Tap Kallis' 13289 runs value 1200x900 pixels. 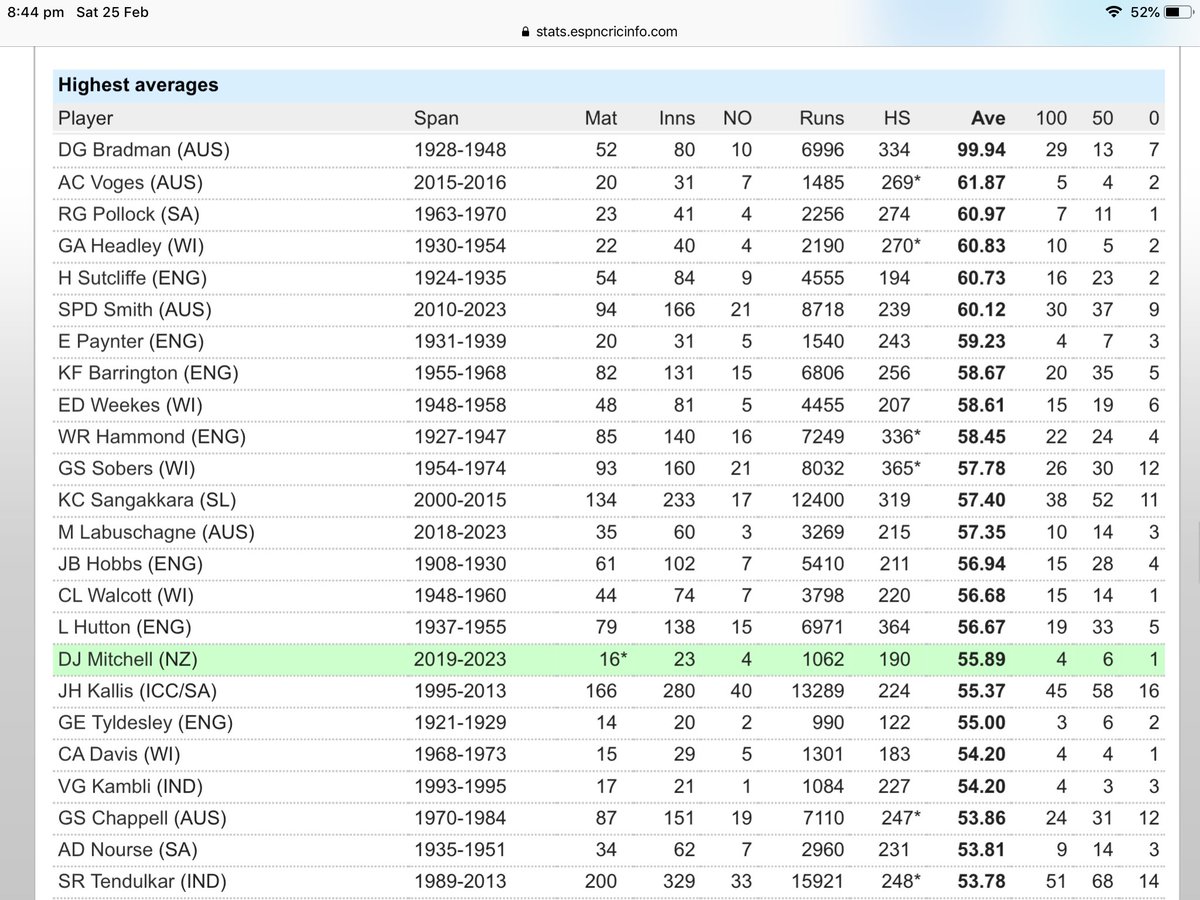tap(817, 690)
